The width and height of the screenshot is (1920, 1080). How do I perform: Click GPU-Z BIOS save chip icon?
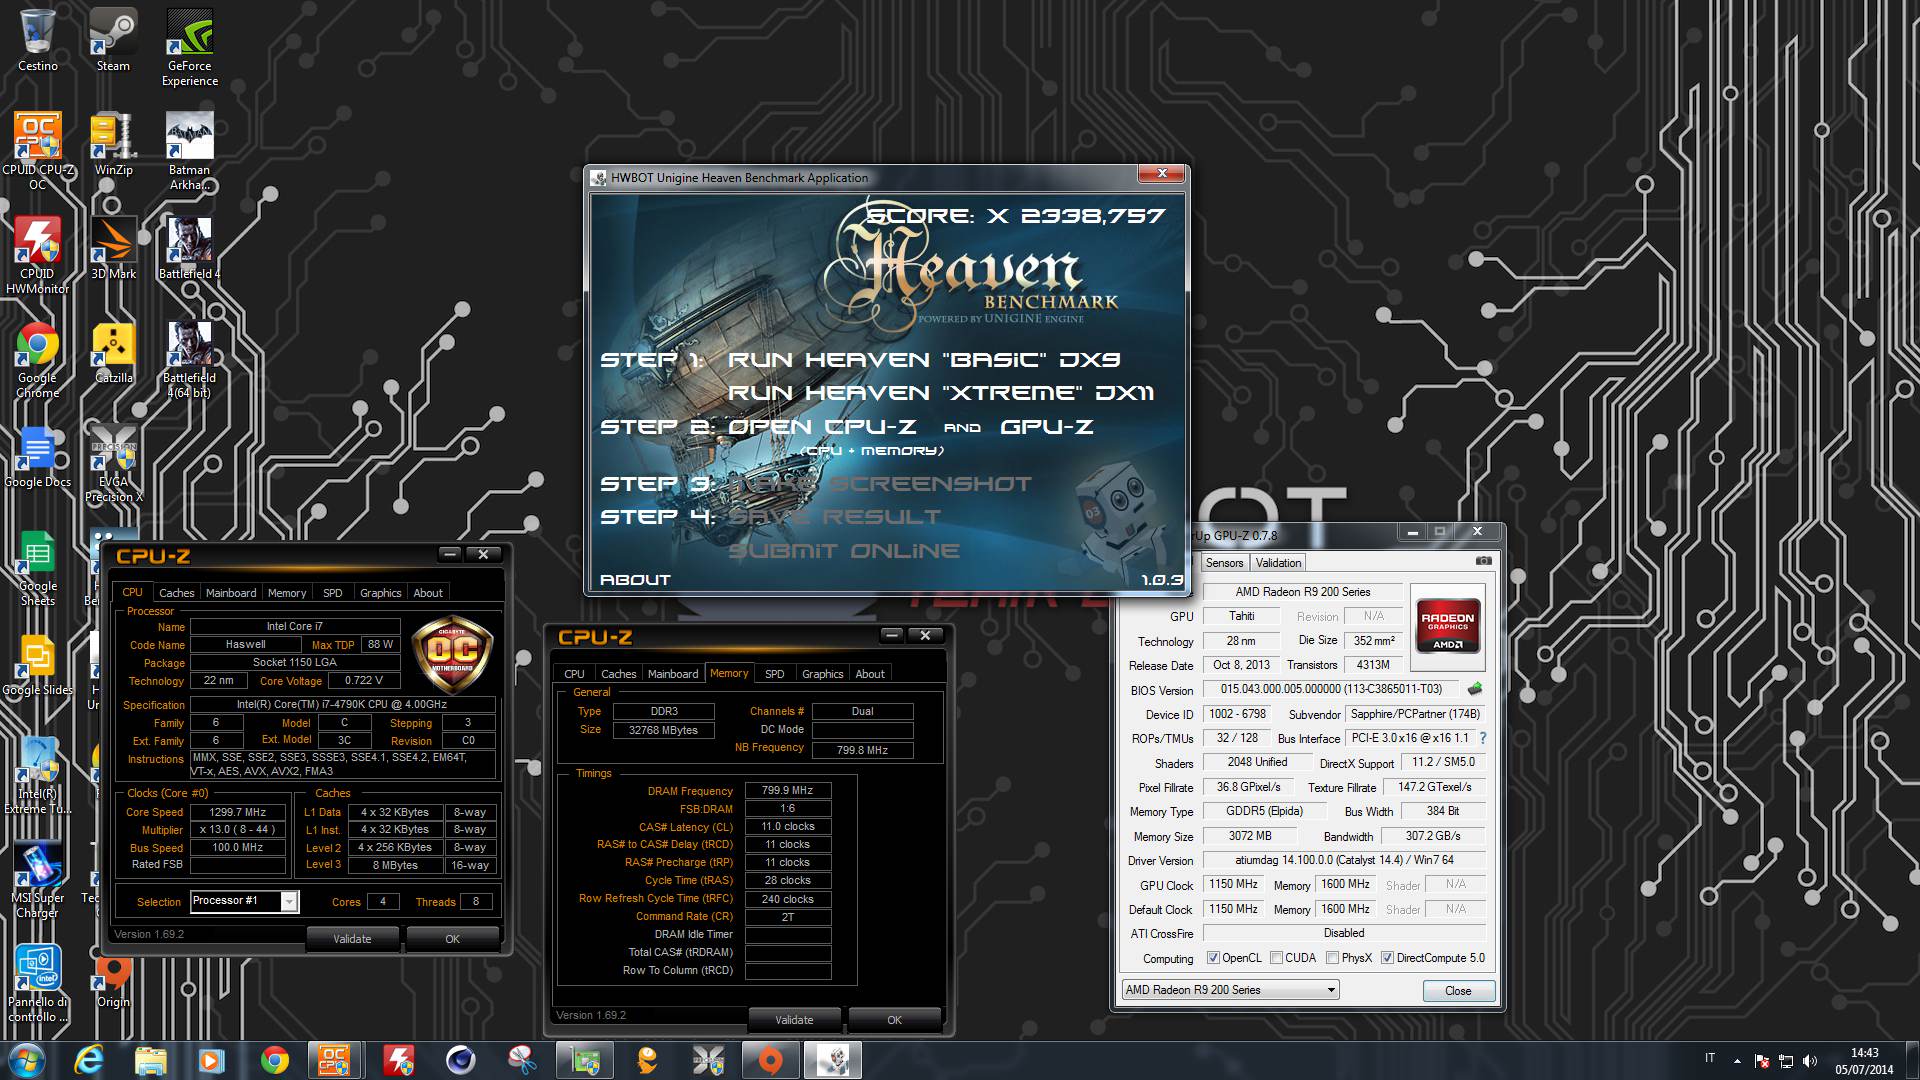[x=1474, y=689]
